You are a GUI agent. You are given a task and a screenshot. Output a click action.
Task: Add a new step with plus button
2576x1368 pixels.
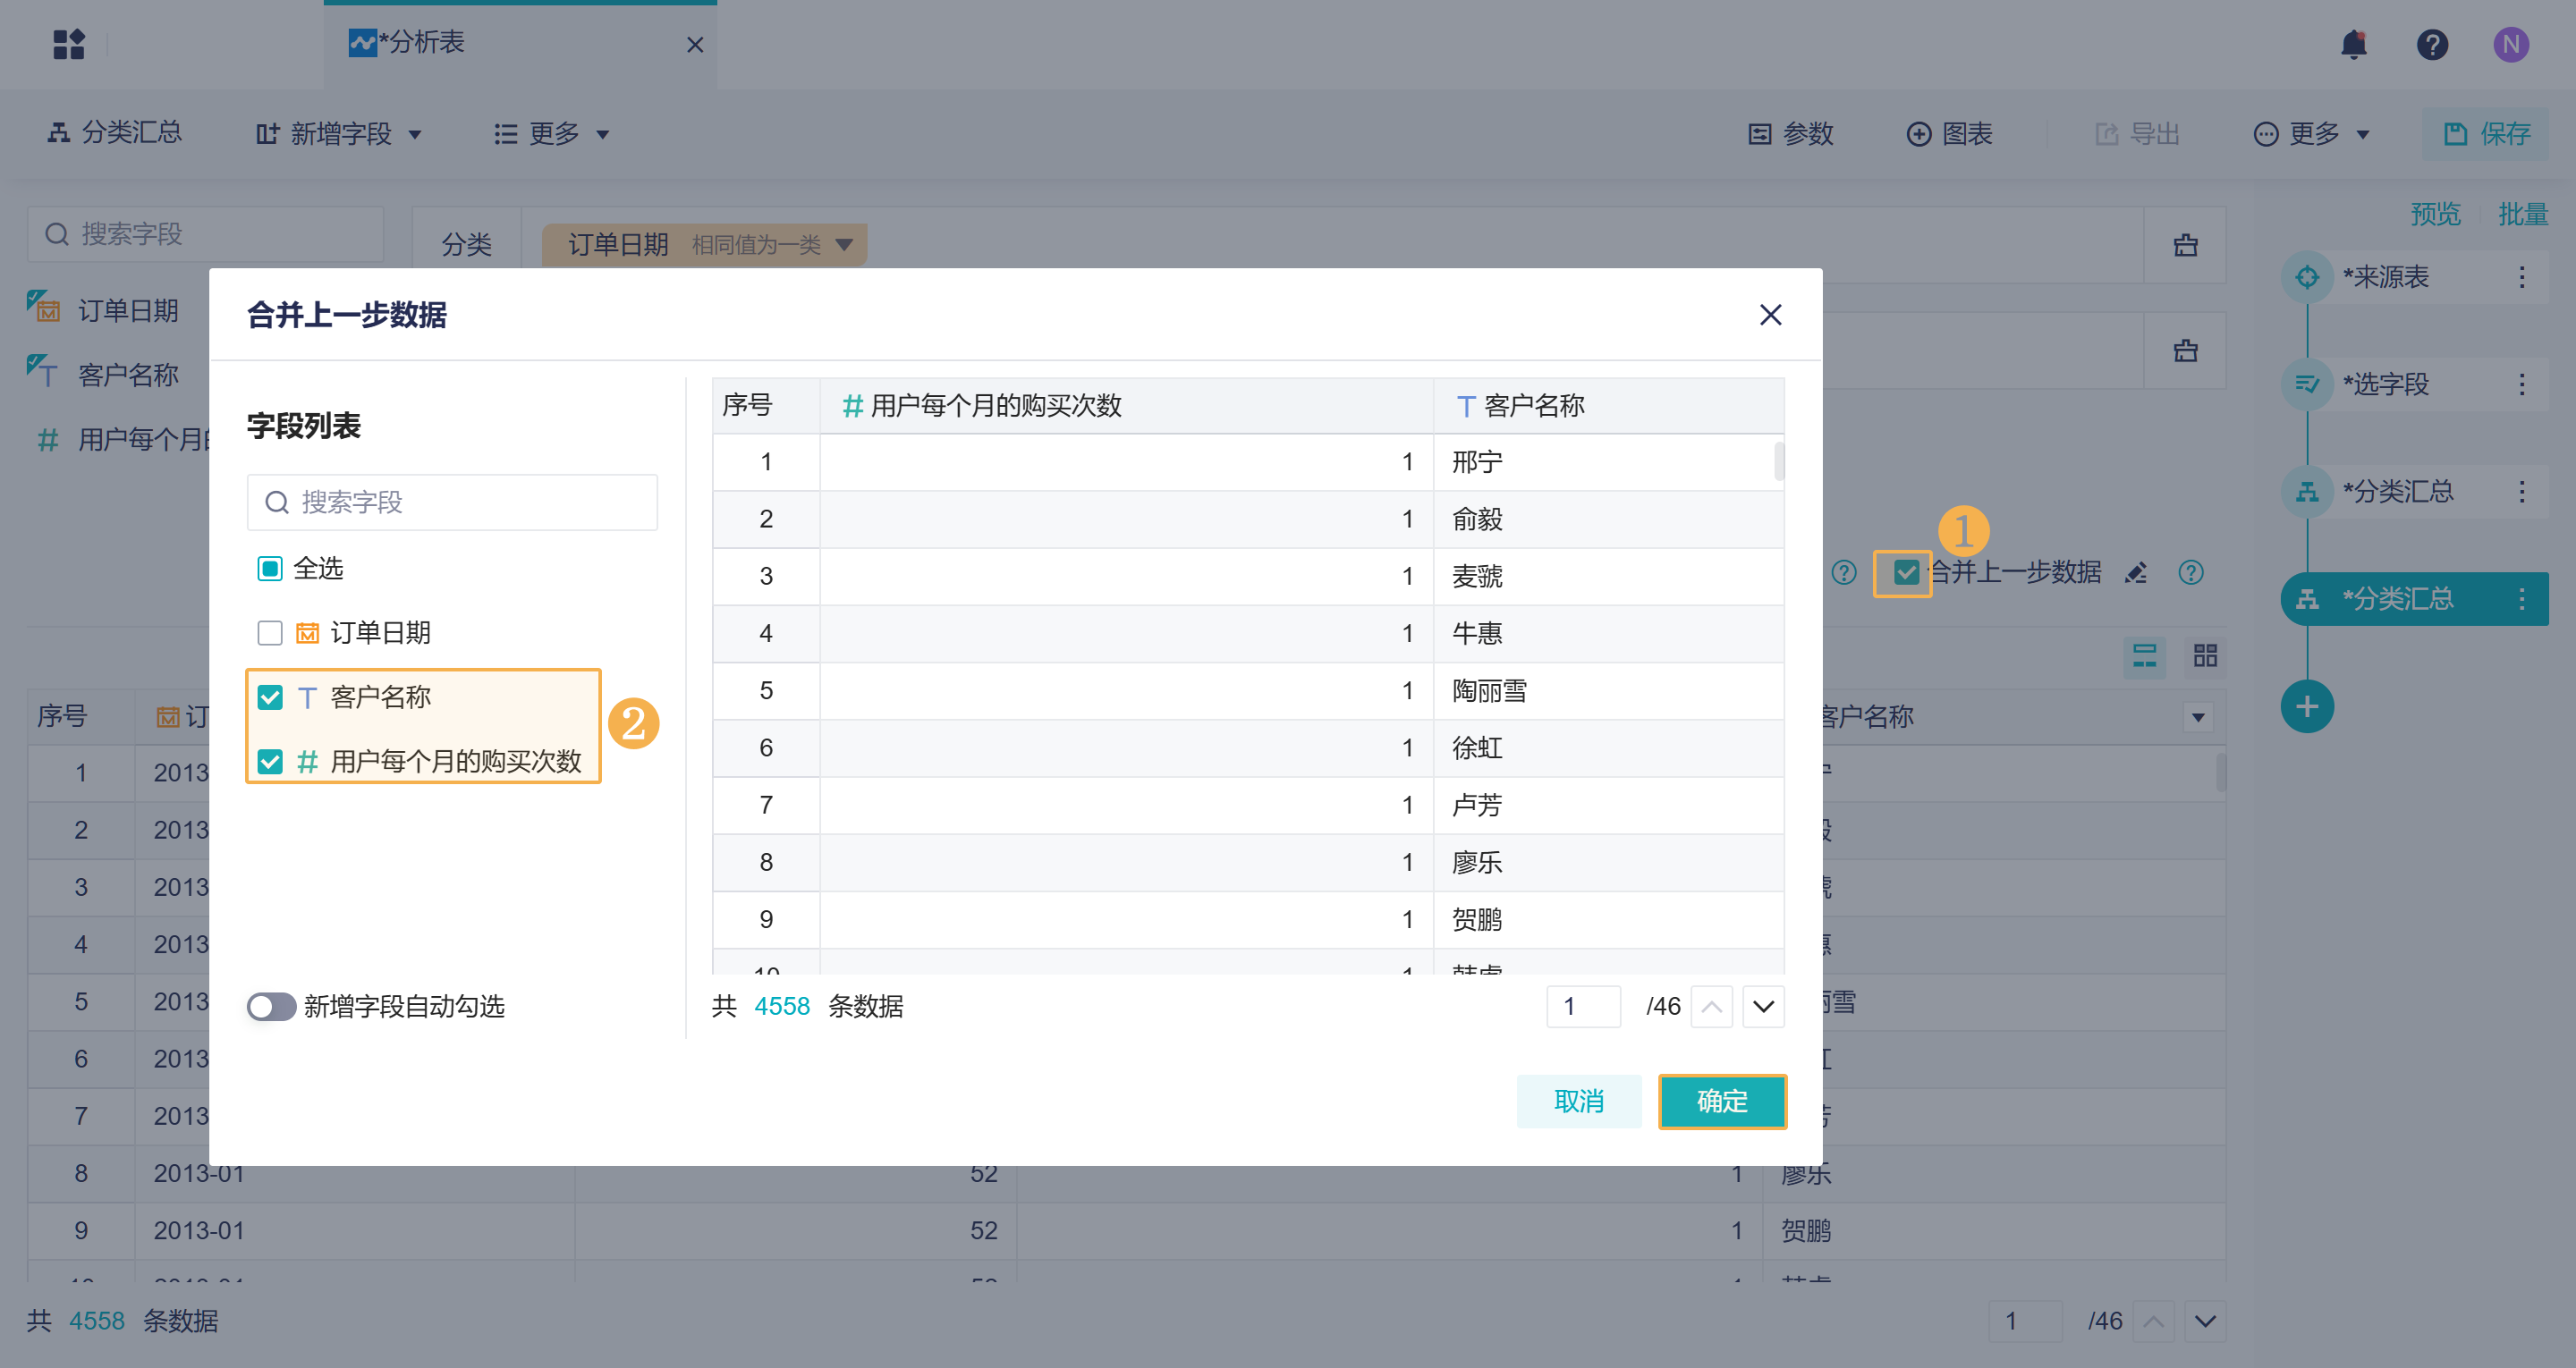pyautogui.click(x=2307, y=707)
